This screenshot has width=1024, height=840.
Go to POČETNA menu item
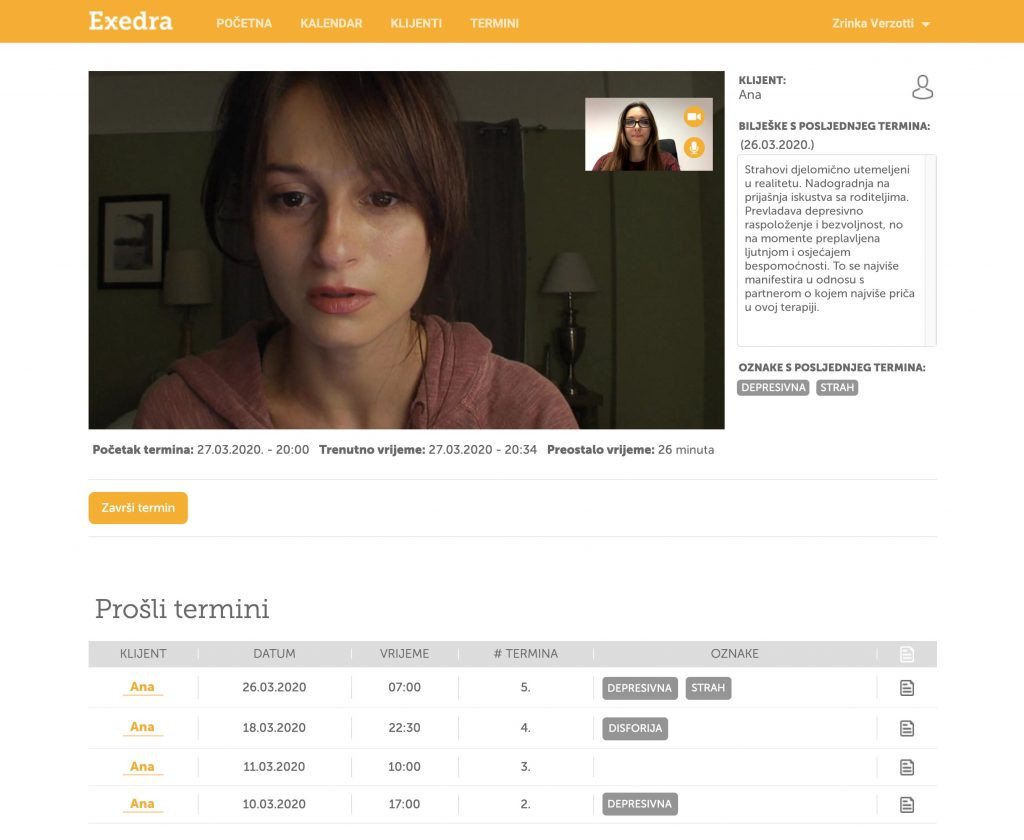click(244, 24)
